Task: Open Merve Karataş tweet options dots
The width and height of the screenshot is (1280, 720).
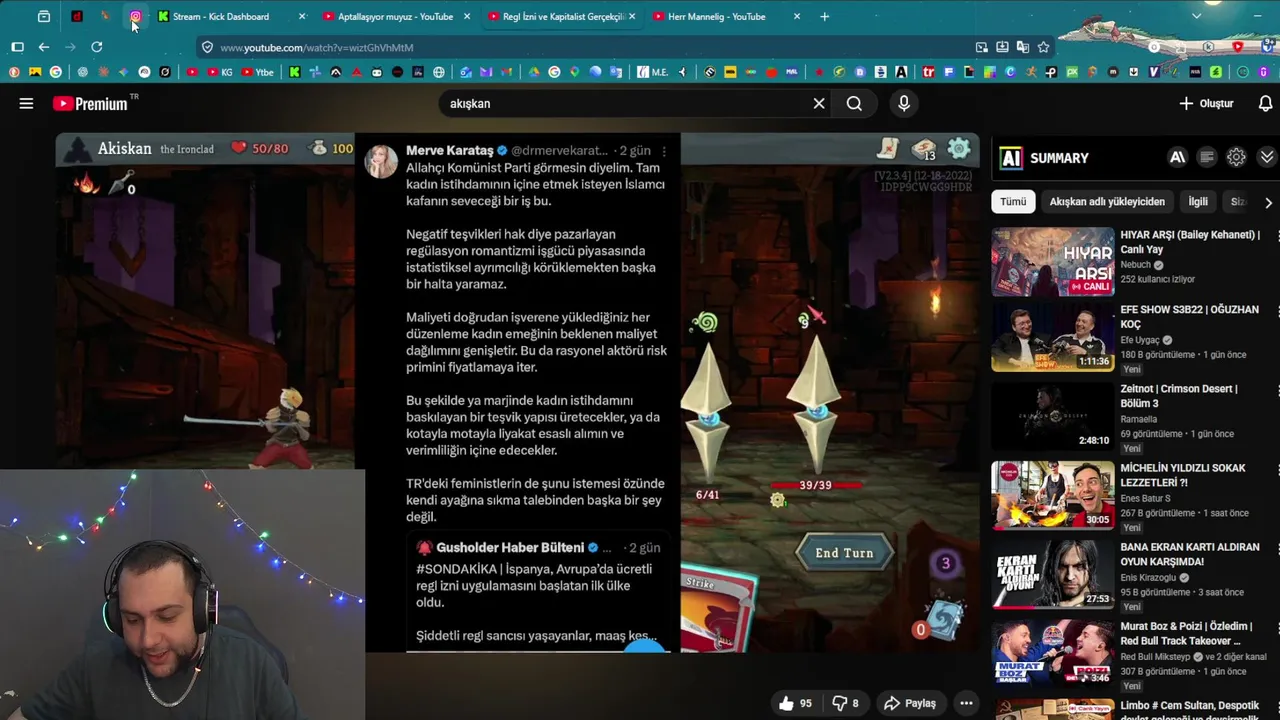Action: [664, 151]
